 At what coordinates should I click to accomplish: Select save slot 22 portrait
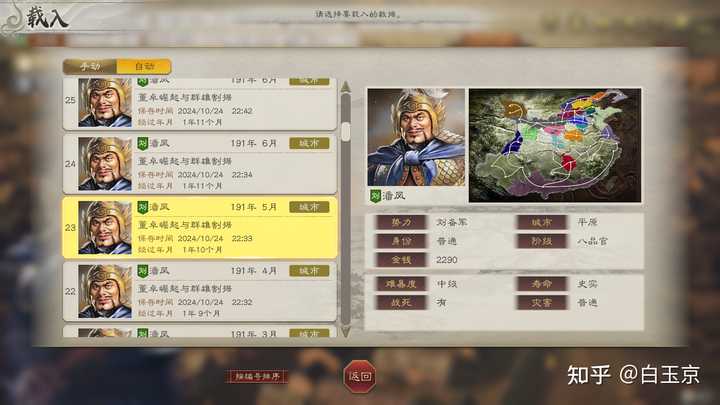(105, 291)
